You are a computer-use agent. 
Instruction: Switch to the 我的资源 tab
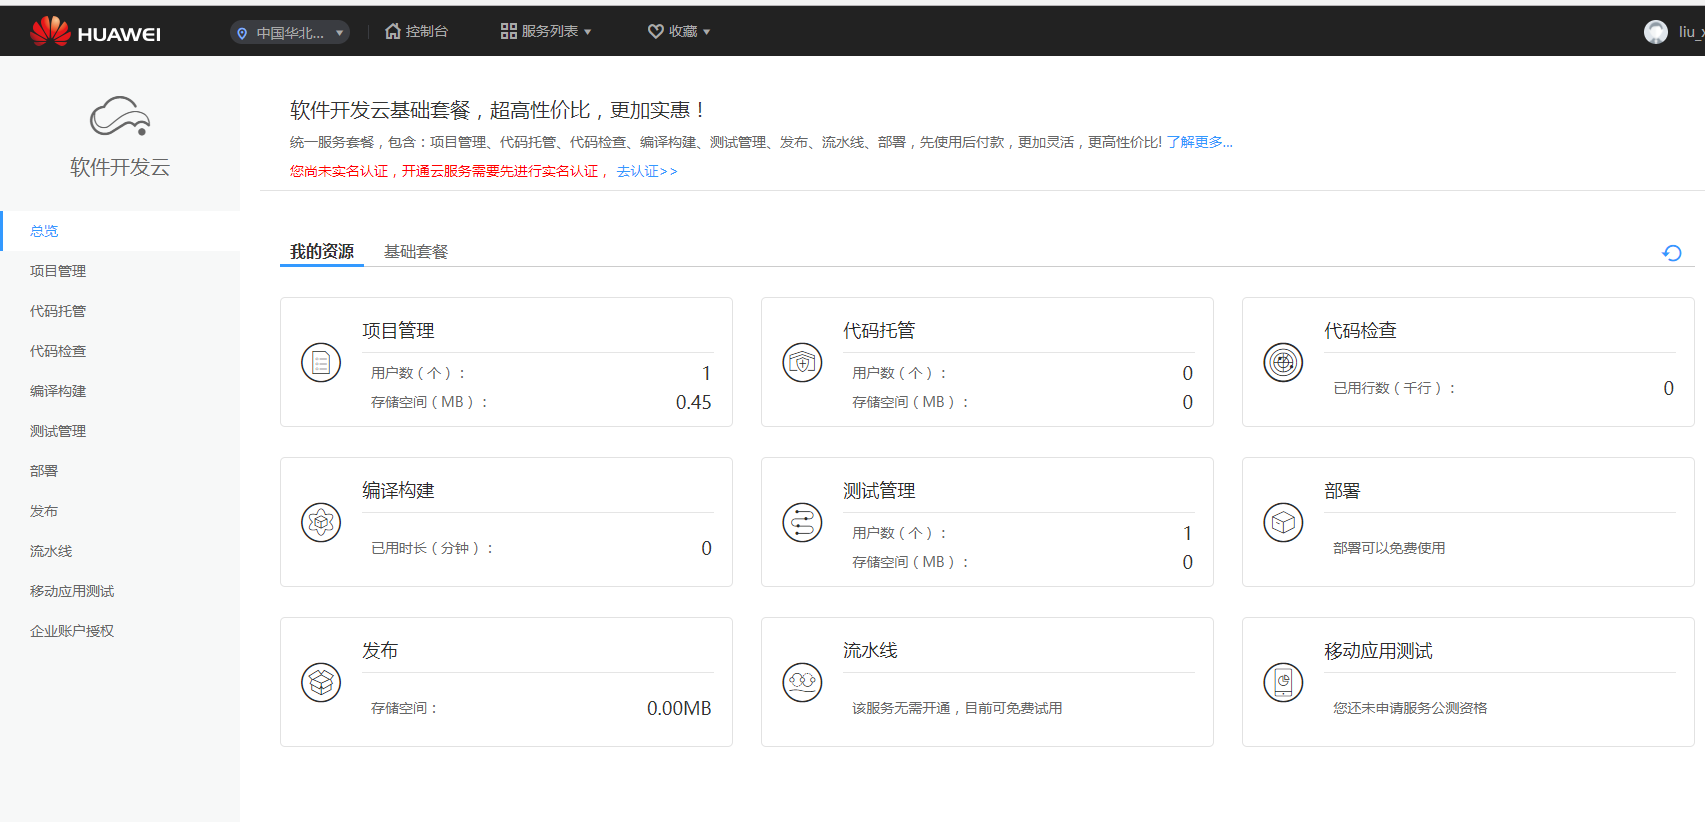[322, 251]
